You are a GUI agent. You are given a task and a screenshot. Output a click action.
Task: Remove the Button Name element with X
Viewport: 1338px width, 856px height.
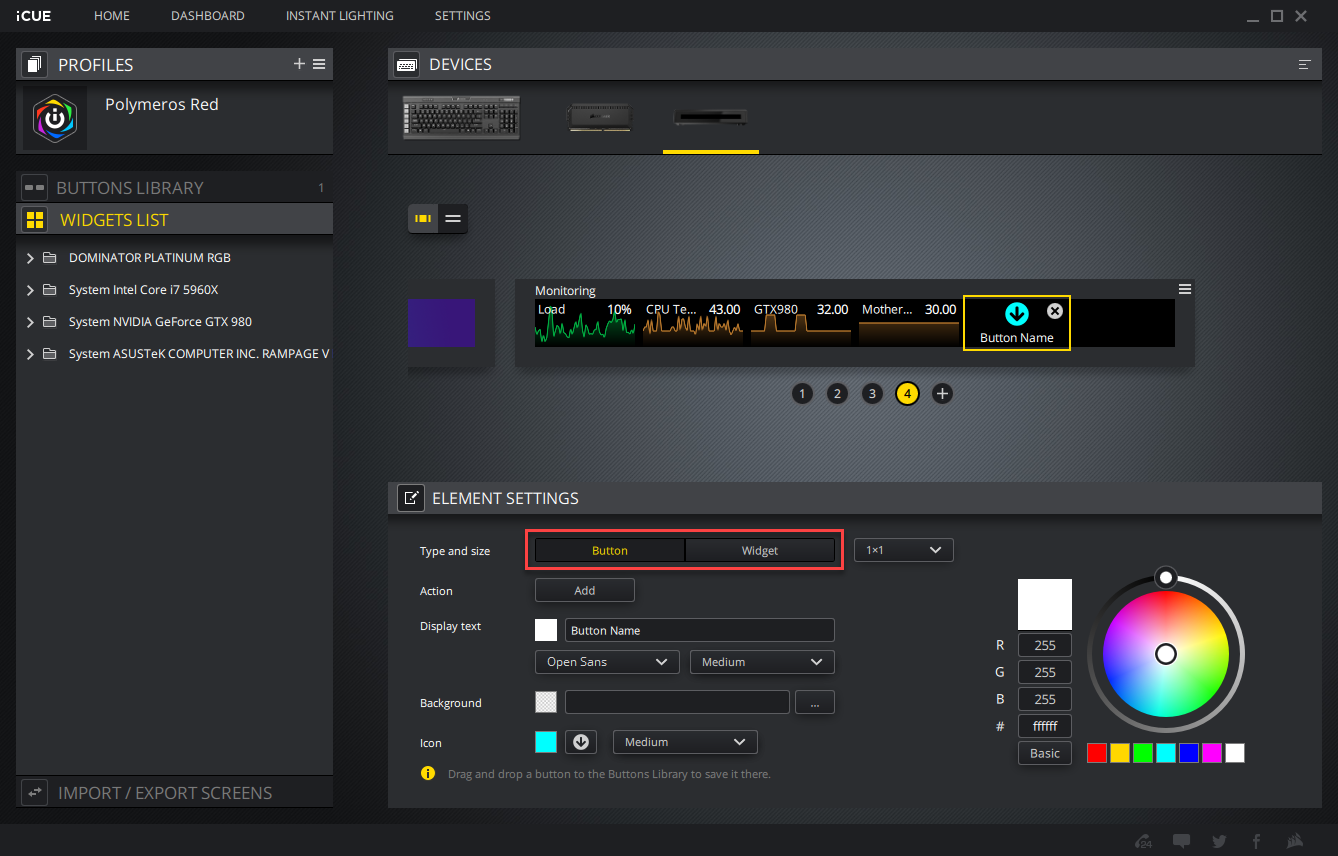click(1054, 311)
